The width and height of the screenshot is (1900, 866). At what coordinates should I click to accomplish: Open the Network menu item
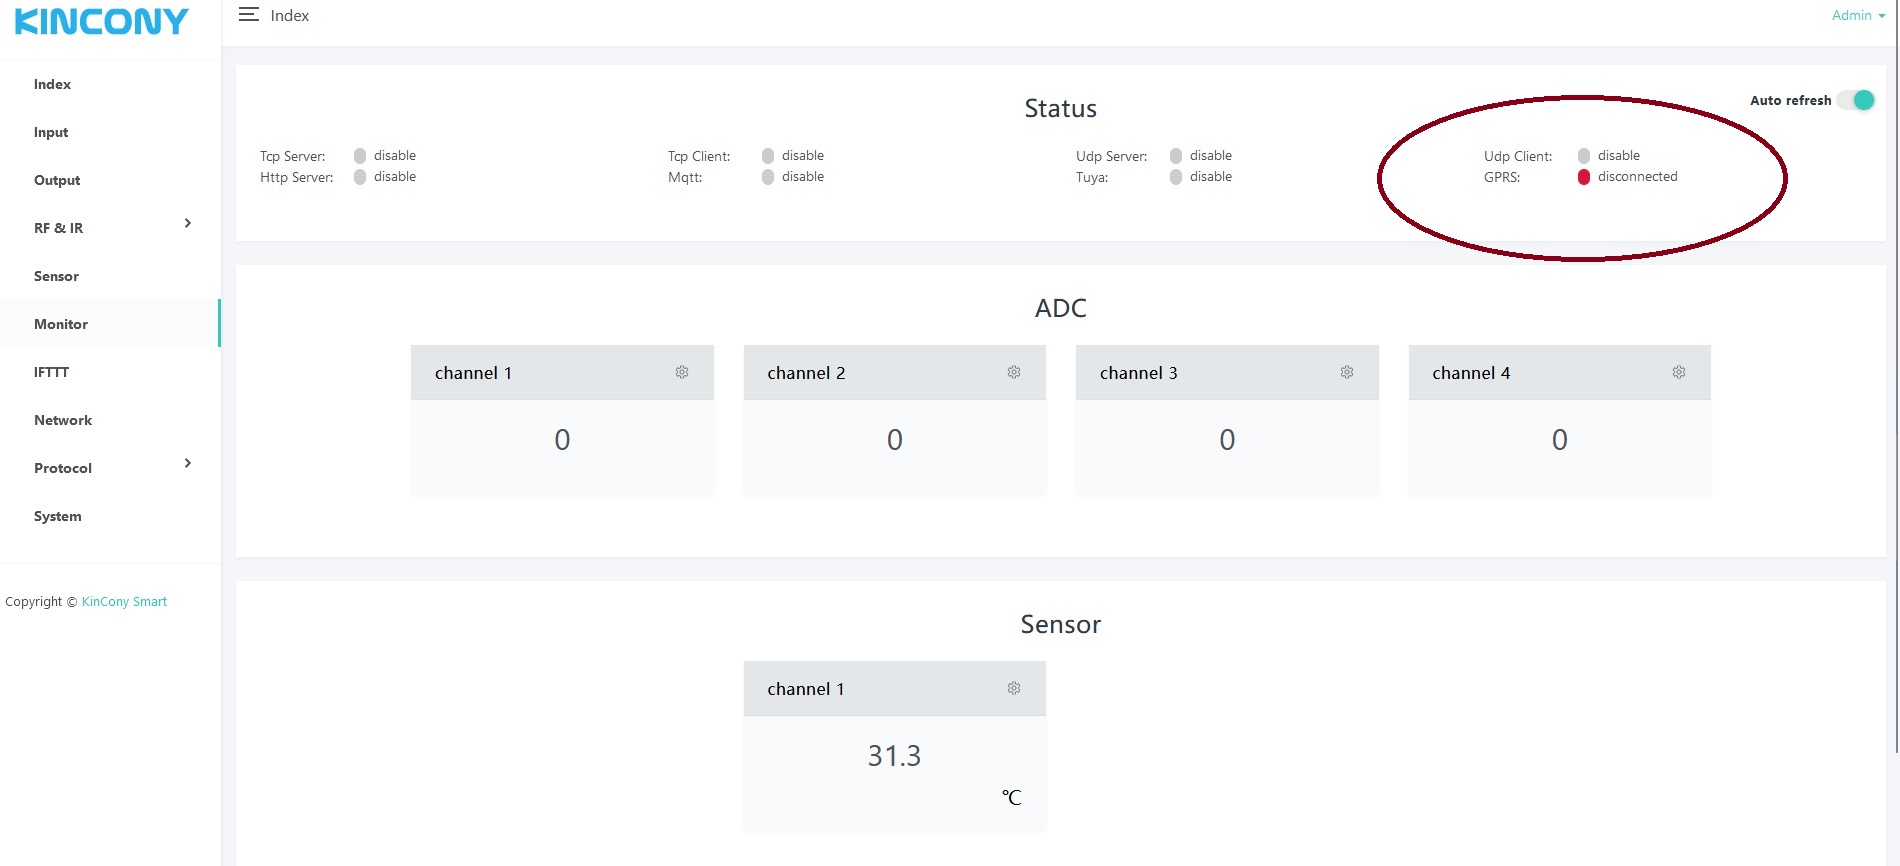pyautogui.click(x=63, y=420)
